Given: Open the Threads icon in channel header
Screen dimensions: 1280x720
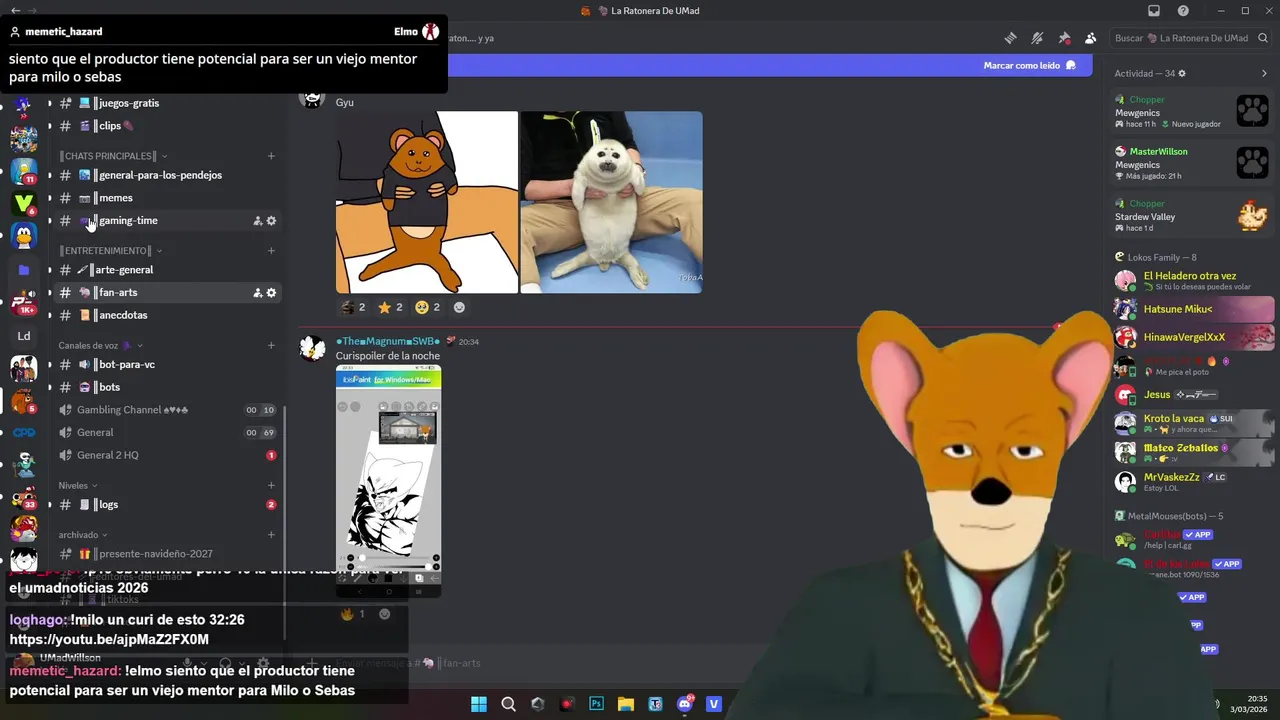Looking at the screenshot, I should click(1011, 38).
